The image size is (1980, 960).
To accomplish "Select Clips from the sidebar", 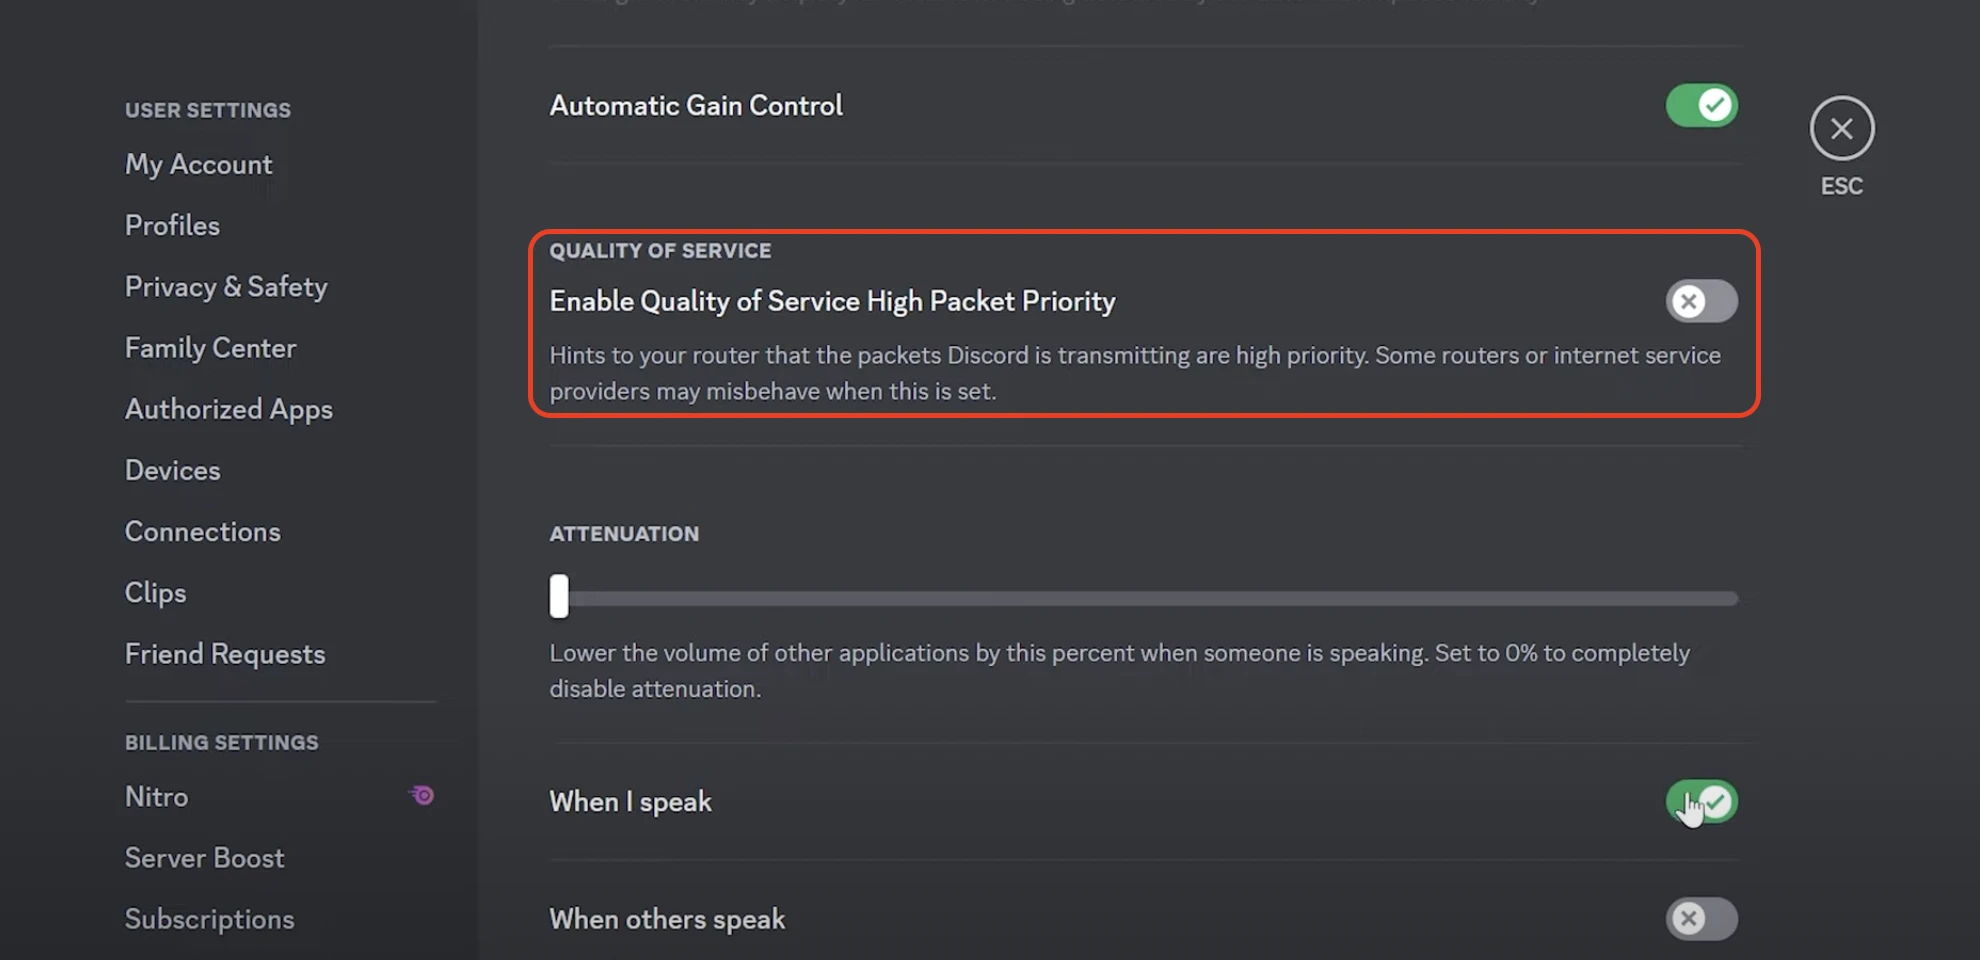I will (155, 593).
